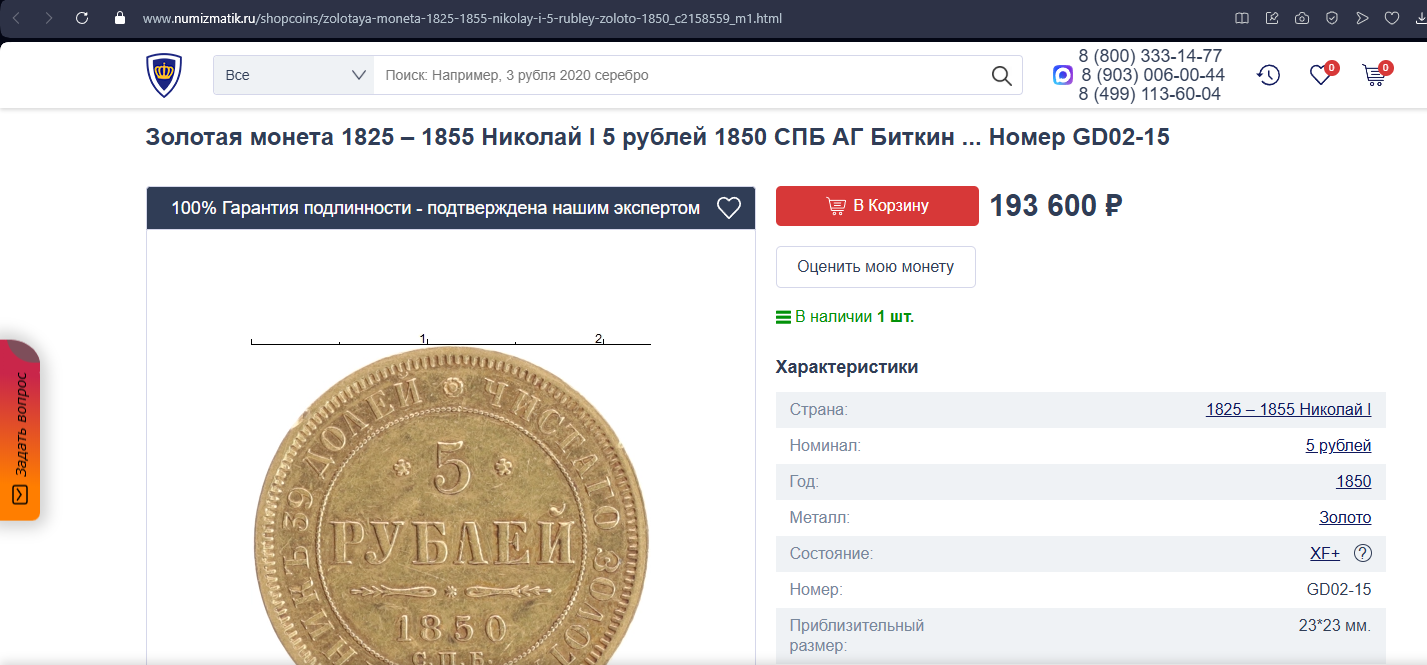Open the site favorites heart with badge

click(x=1321, y=75)
